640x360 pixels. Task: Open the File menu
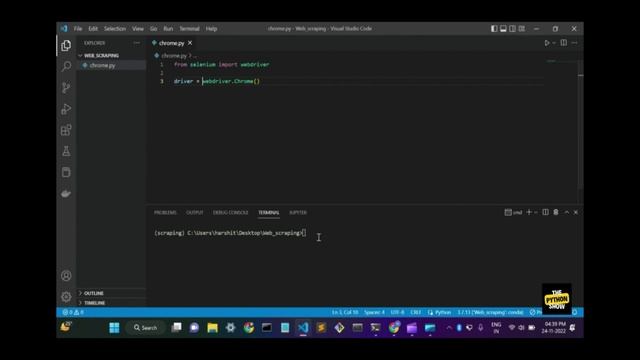78,29
